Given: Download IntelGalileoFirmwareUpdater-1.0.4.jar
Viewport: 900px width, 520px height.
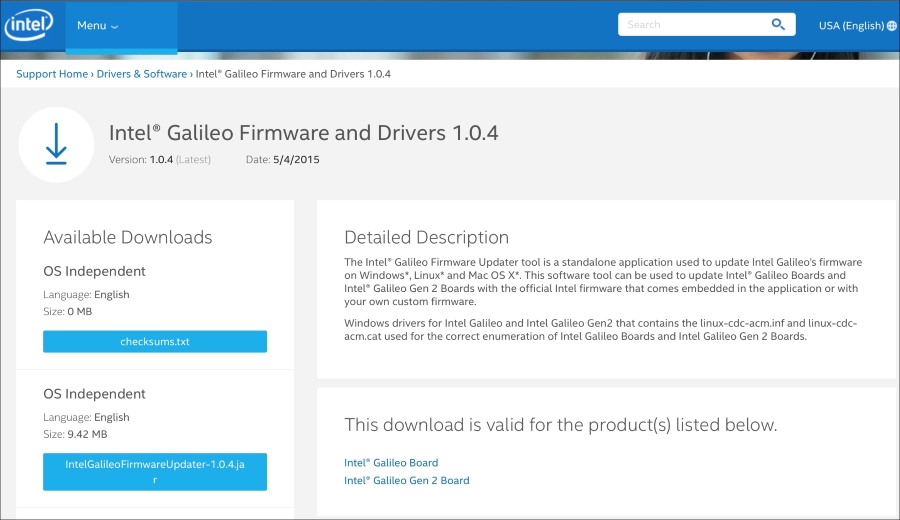Looking at the screenshot, I should pos(155,472).
